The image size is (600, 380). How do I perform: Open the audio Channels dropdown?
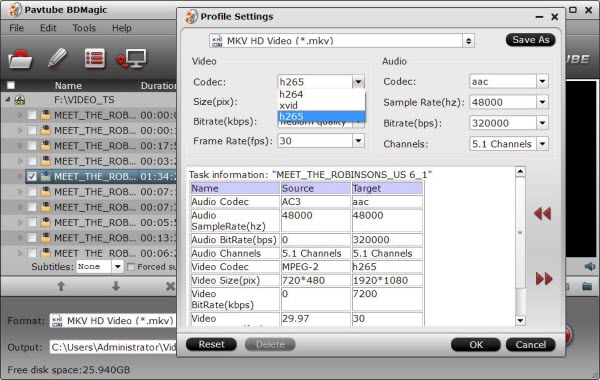pyautogui.click(x=542, y=144)
